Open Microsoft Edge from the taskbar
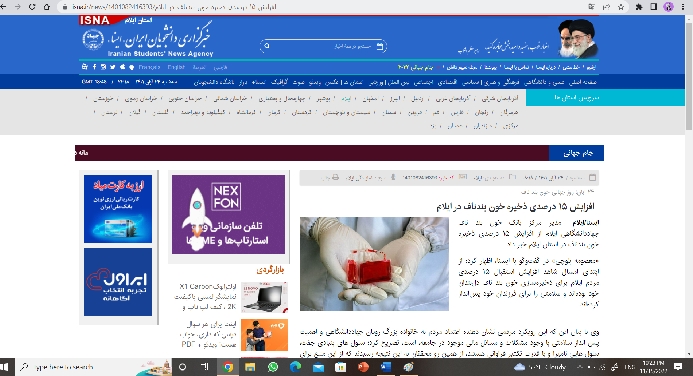693x376 pixels. (295, 367)
